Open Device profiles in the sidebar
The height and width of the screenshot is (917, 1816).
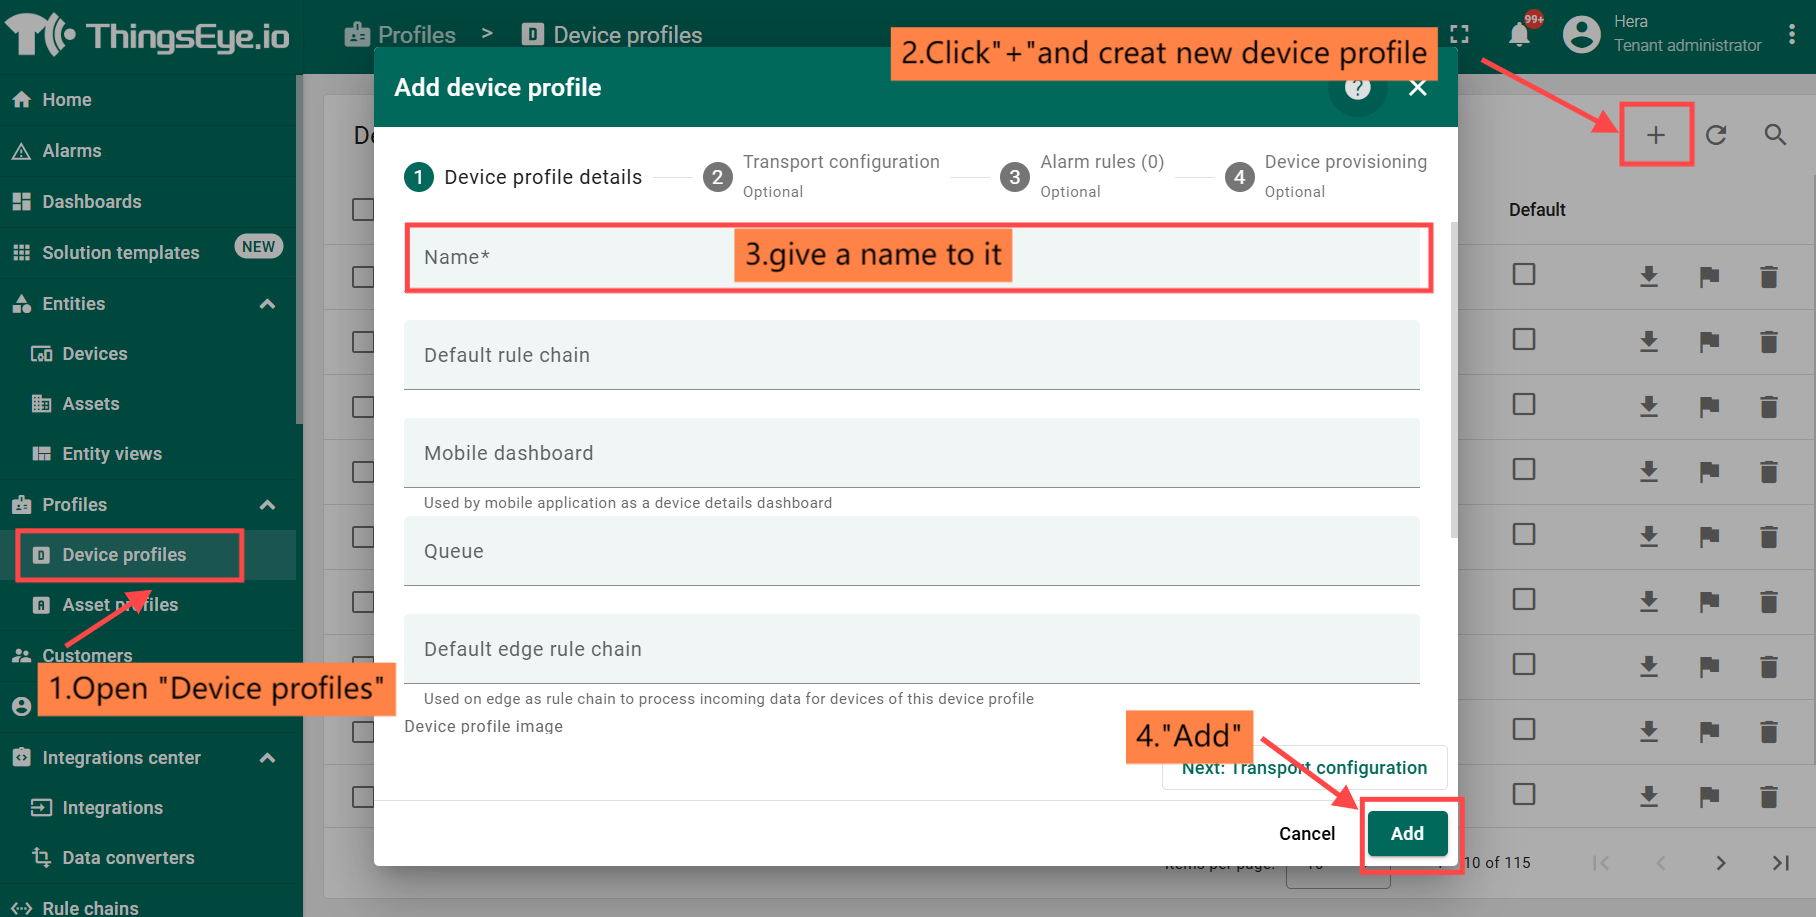pyautogui.click(x=124, y=555)
